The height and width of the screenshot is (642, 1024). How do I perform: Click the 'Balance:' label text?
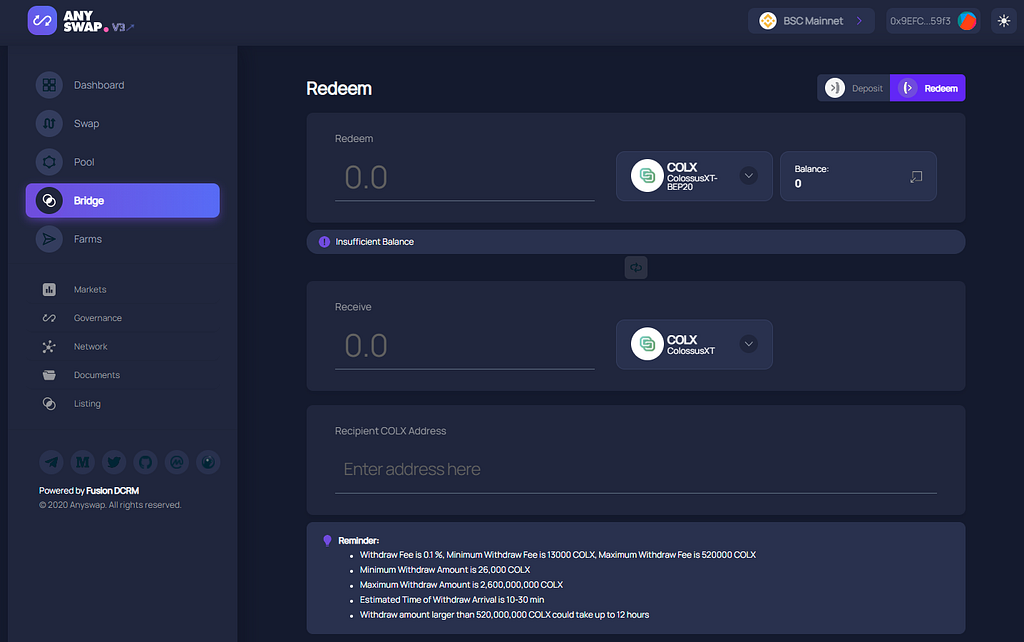pyautogui.click(x=811, y=169)
